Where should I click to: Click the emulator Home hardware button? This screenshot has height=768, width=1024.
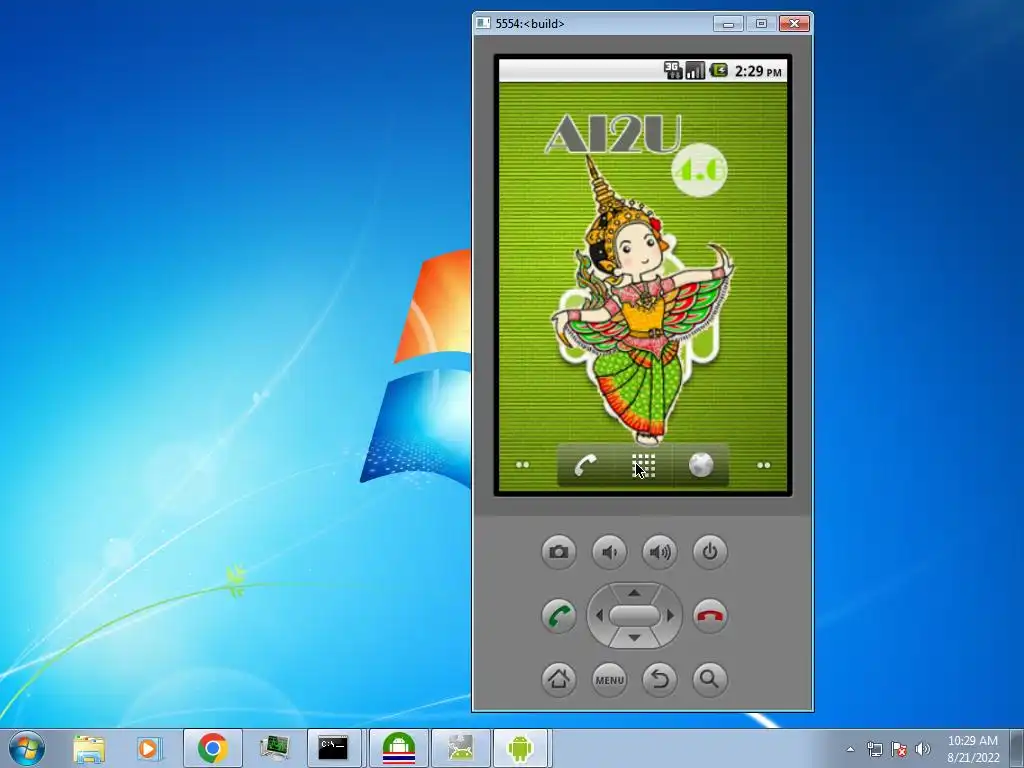click(558, 679)
